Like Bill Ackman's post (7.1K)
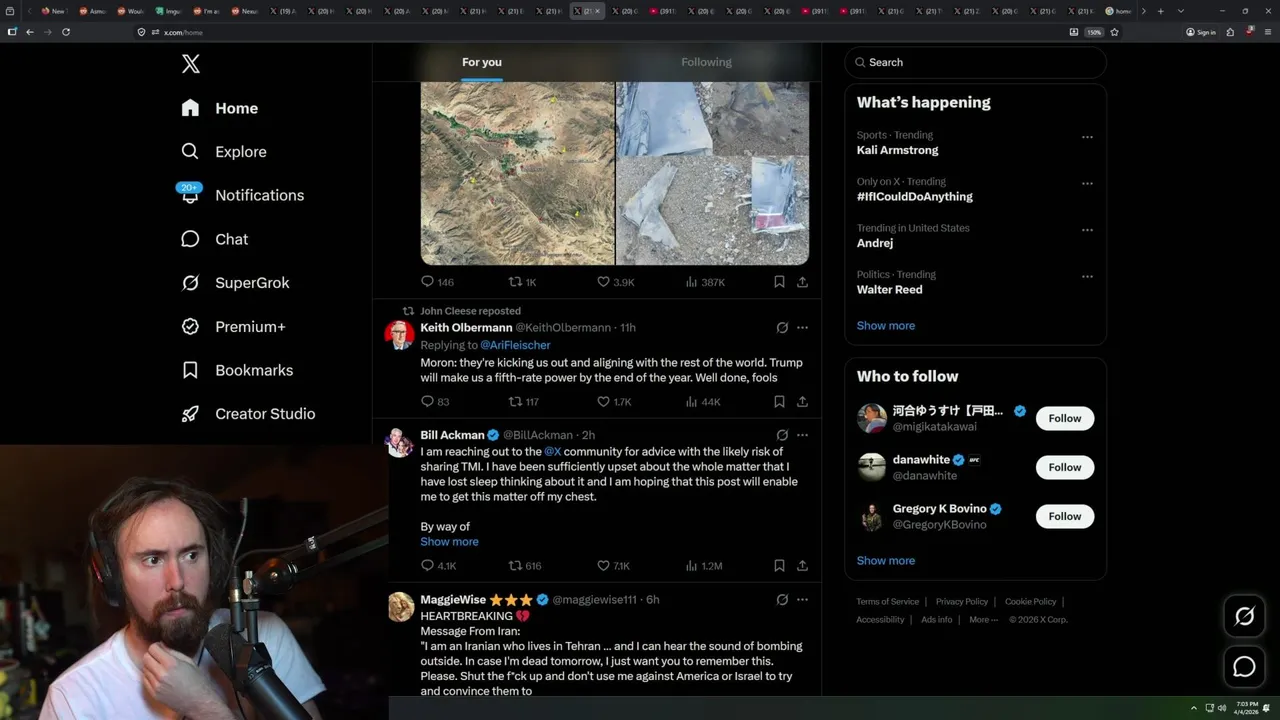 click(x=613, y=565)
